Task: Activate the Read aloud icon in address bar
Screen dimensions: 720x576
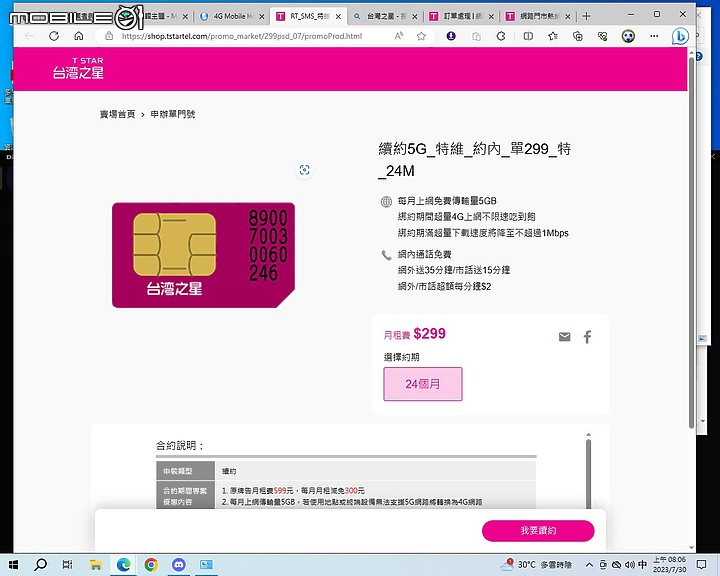Action: pyautogui.click(x=399, y=36)
